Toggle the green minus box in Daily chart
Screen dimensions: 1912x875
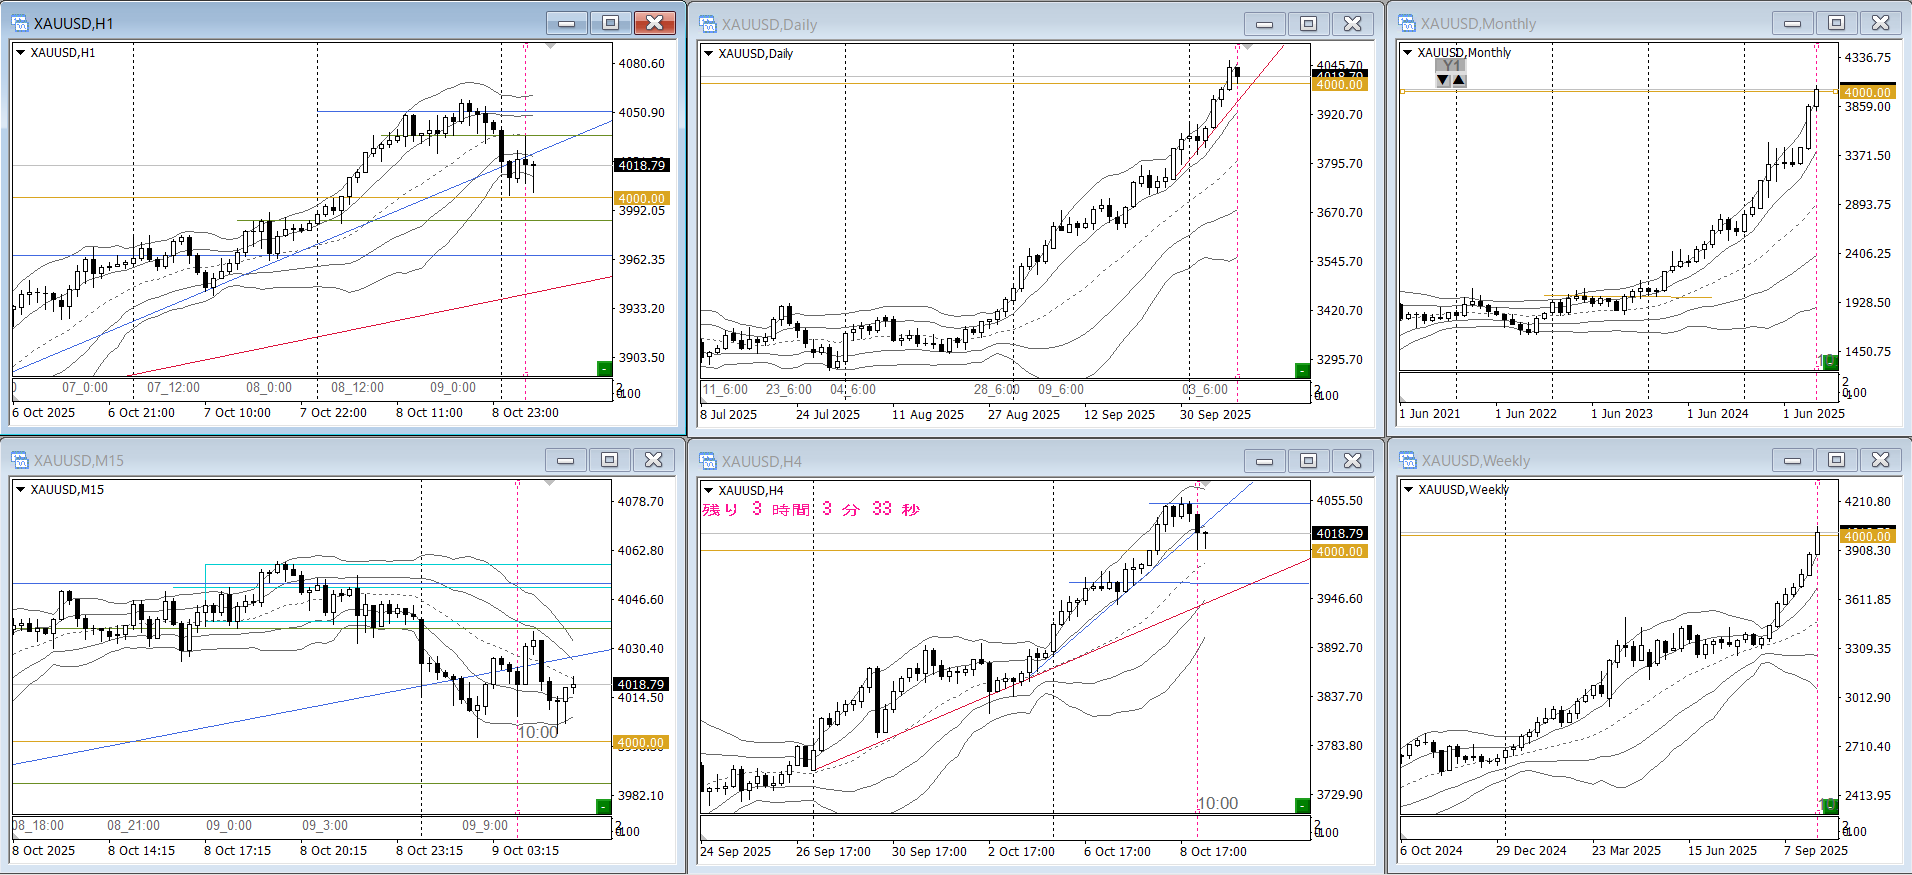click(1301, 371)
